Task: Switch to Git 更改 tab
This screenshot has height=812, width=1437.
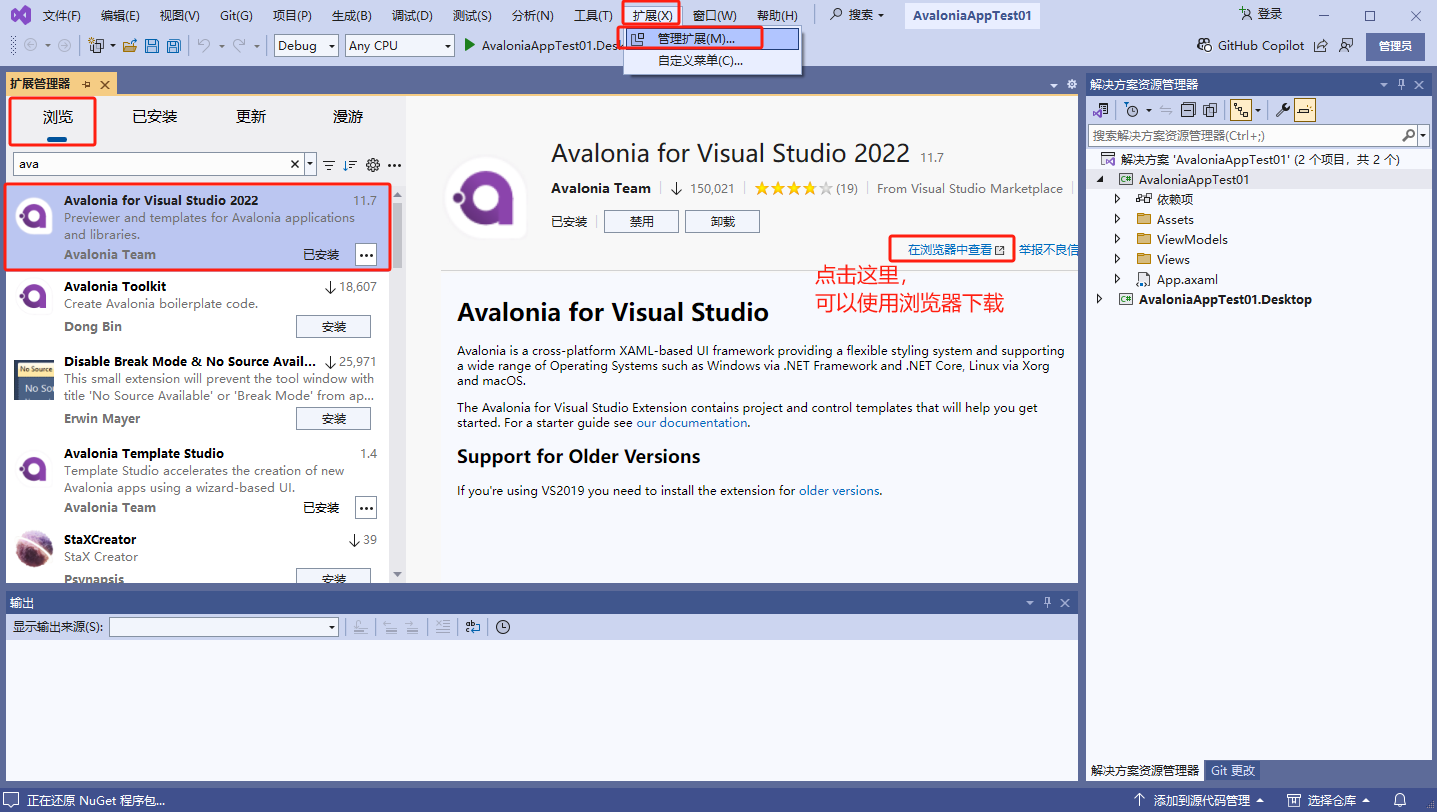Action: [x=1232, y=770]
